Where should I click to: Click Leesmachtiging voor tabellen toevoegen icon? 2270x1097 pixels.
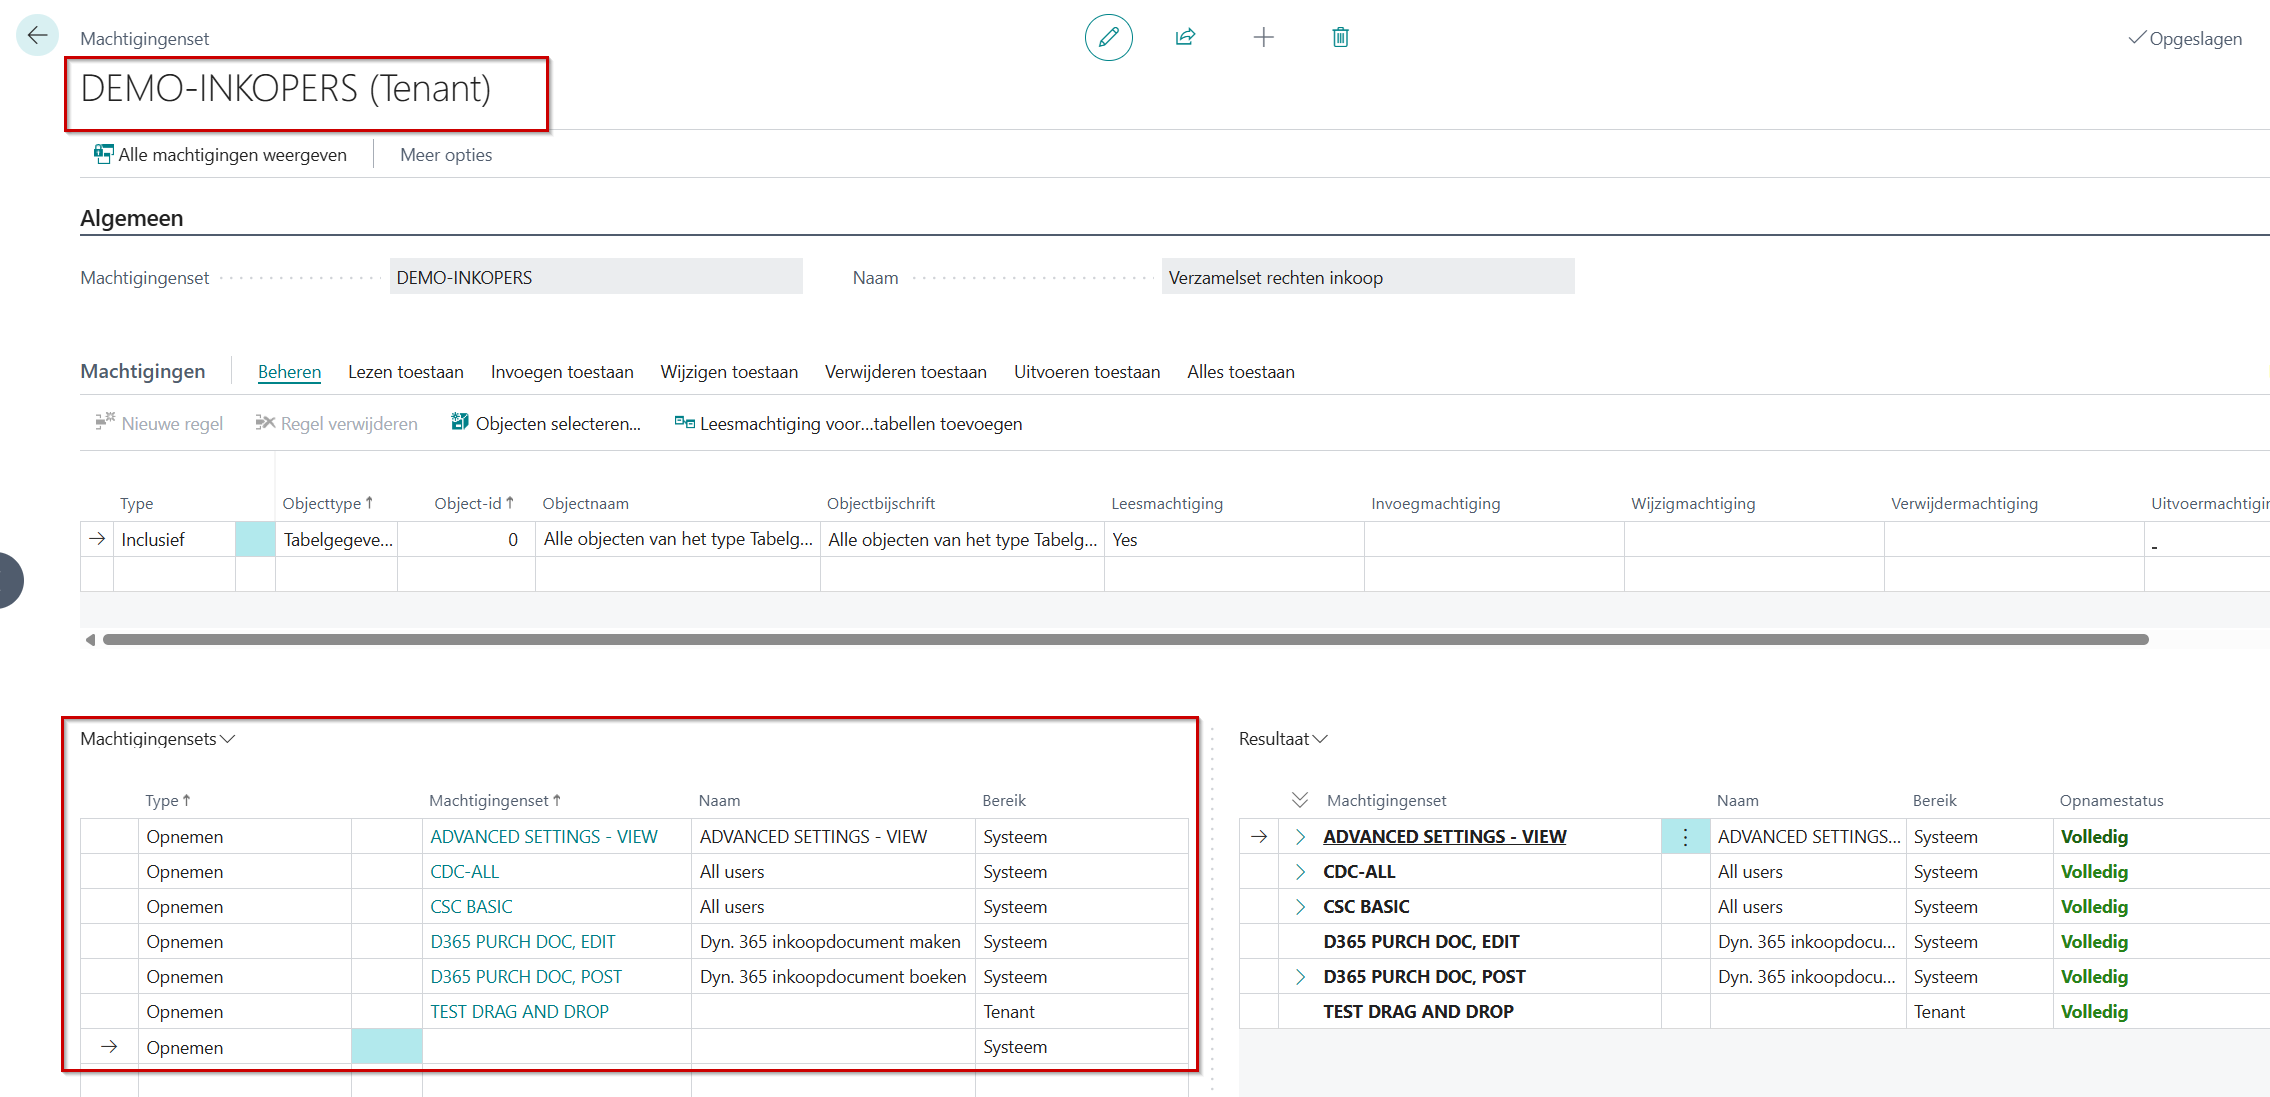pyautogui.click(x=684, y=422)
